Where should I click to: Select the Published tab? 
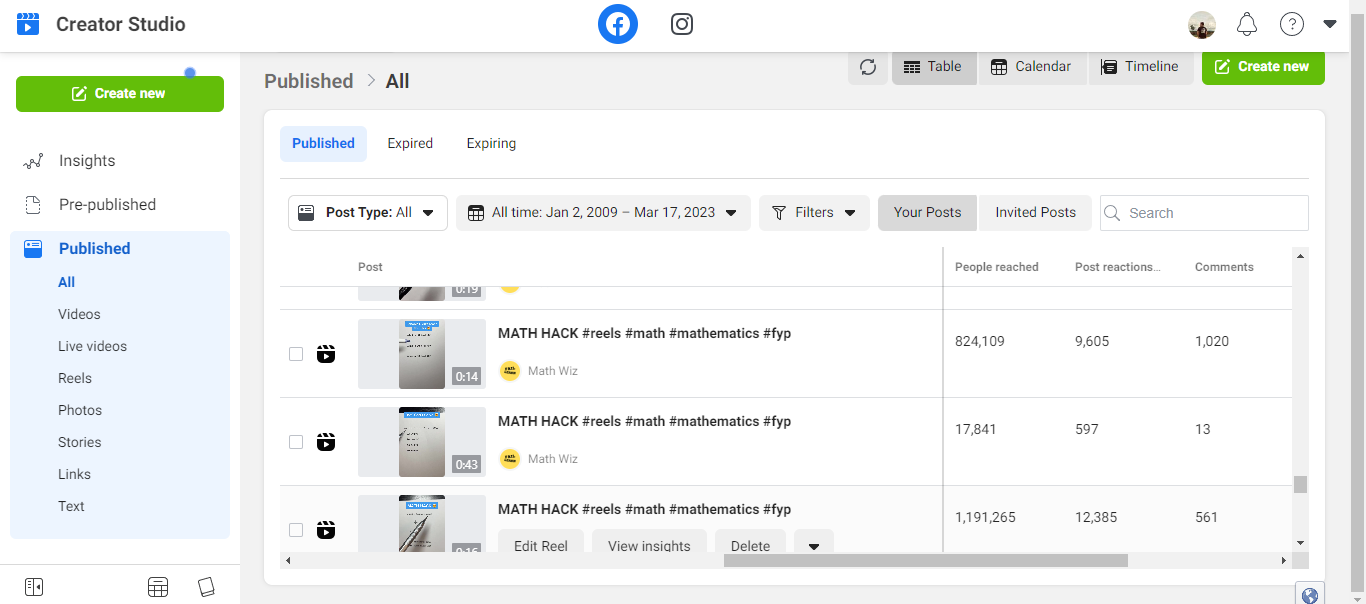pyautogui.click(x=323, y=144)
